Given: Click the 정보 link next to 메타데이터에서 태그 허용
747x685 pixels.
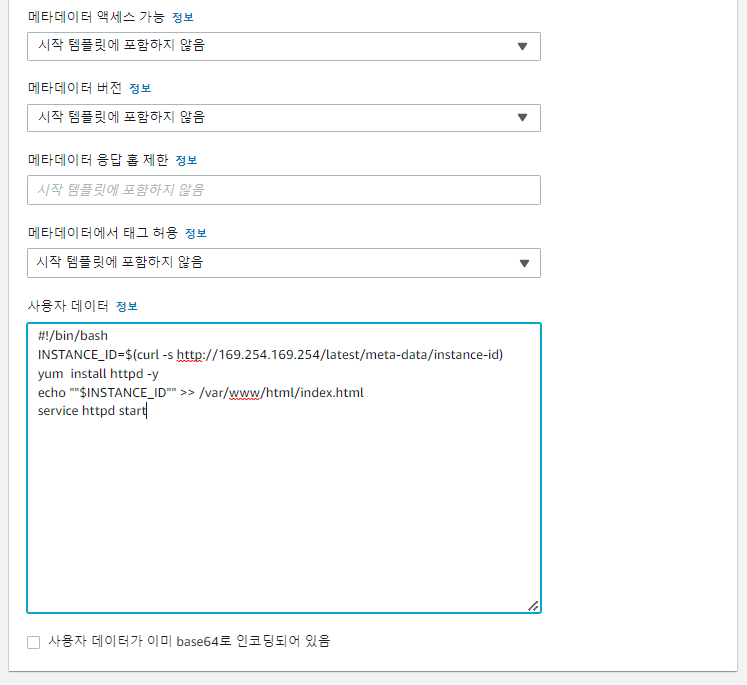Looking at the screenshot, I should [196, 233].
